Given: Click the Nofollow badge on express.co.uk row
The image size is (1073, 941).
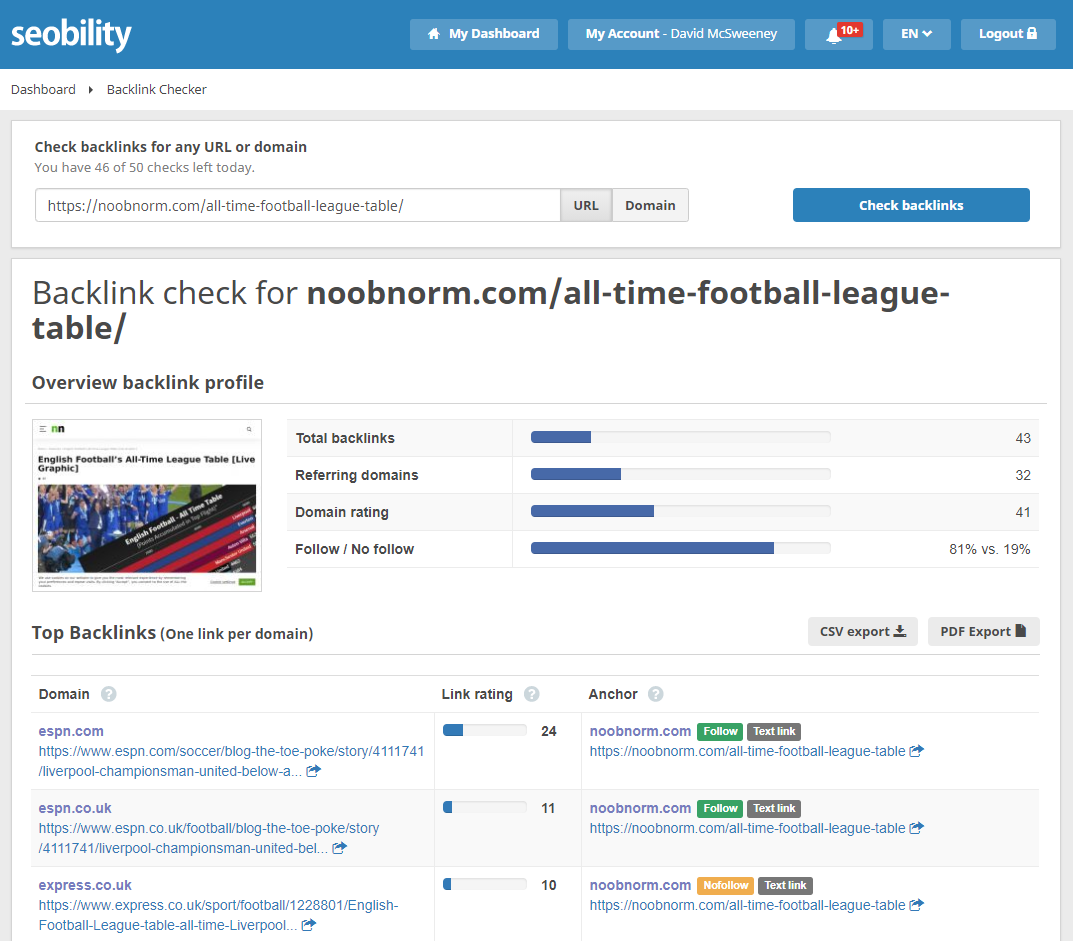Looking at the screenshot, I should (x=725, y=885).
